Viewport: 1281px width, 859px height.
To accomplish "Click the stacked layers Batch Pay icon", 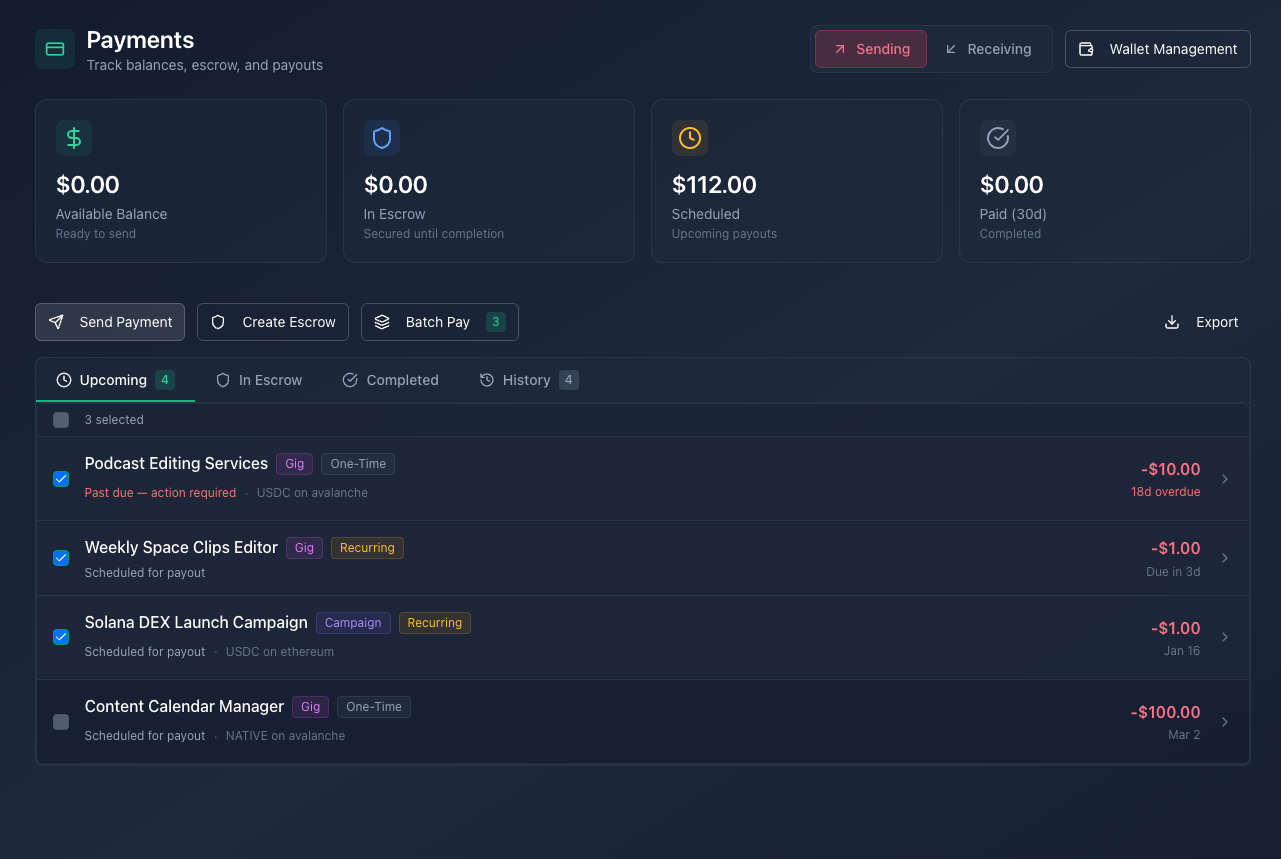I will point(382,322).
